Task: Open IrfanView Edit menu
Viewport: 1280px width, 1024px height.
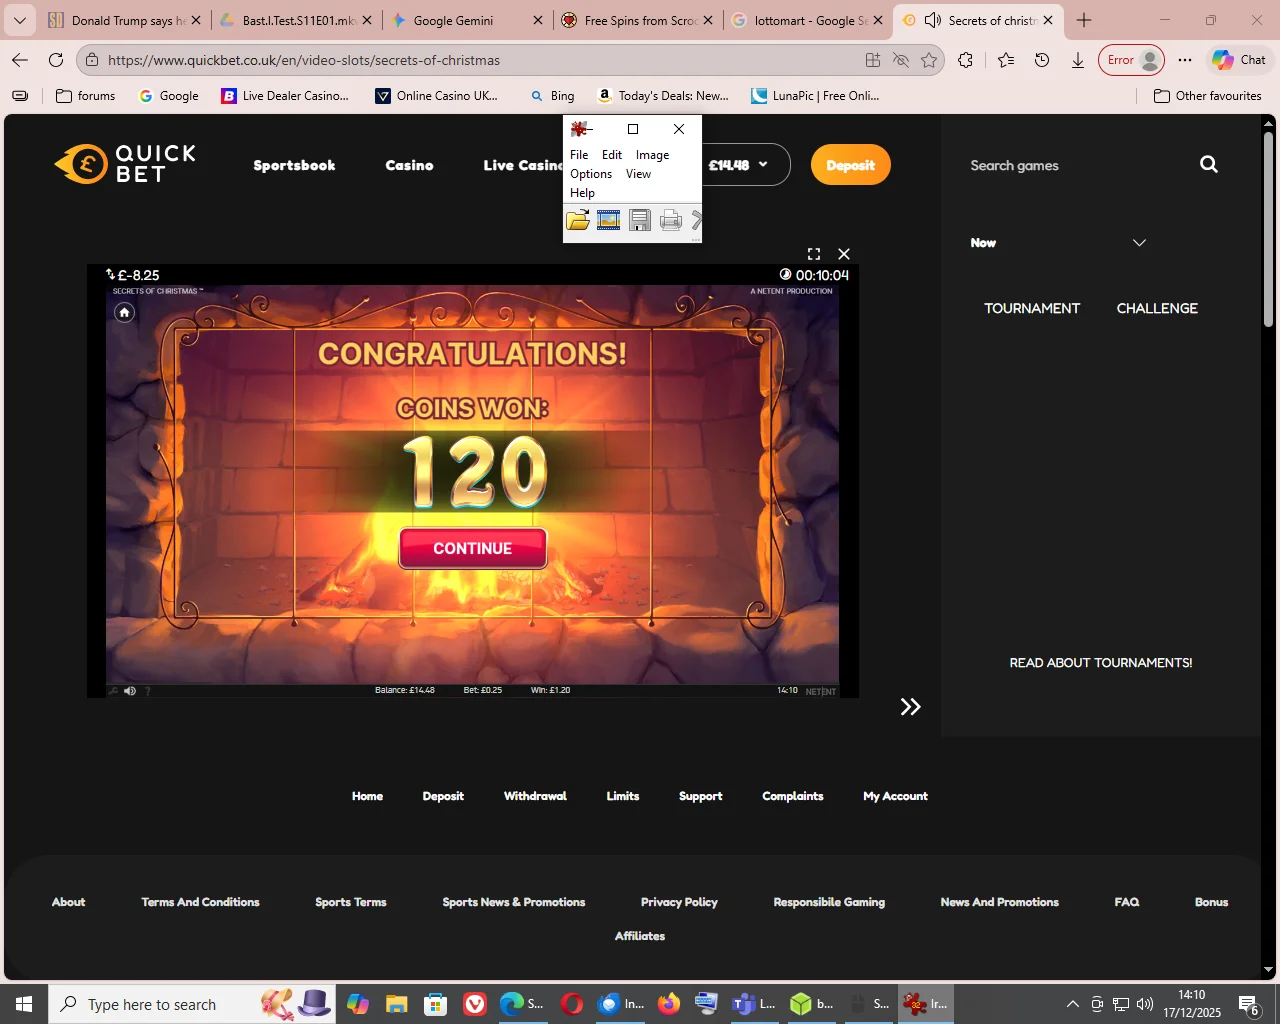Action: [x=612, y=155]
